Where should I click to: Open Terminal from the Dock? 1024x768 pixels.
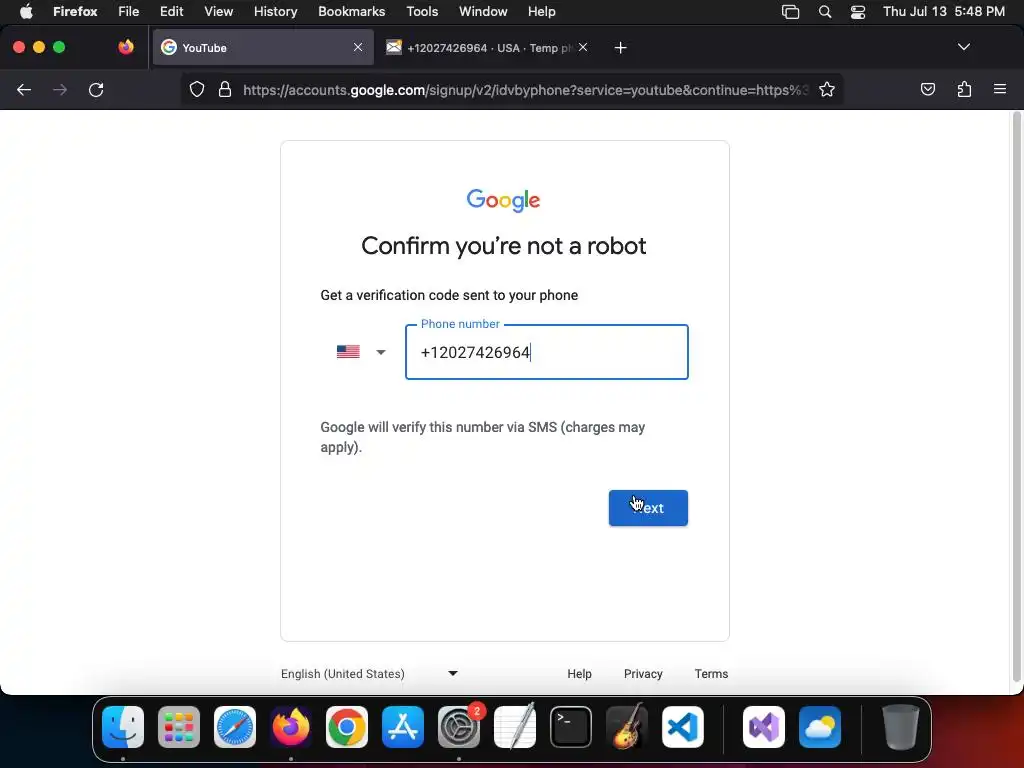coord(571,727)
